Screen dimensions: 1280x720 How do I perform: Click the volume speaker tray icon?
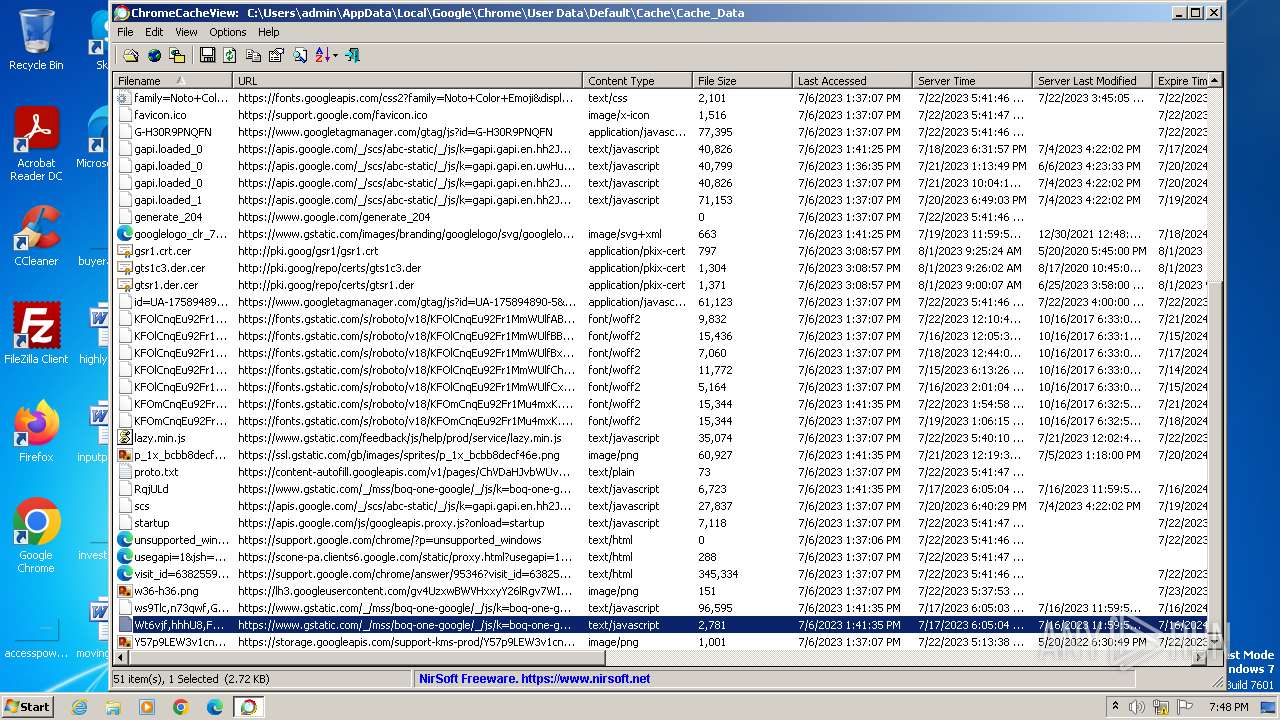click(1139, 707)
